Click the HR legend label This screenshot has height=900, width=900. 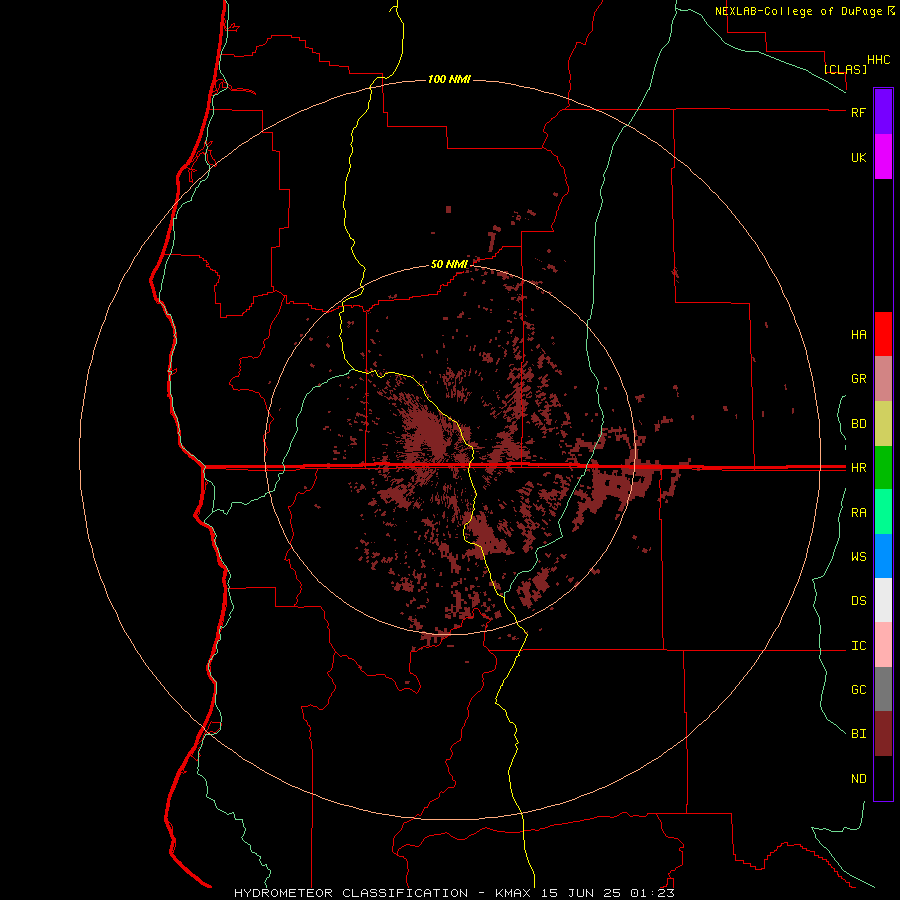(x=858, y=468)
